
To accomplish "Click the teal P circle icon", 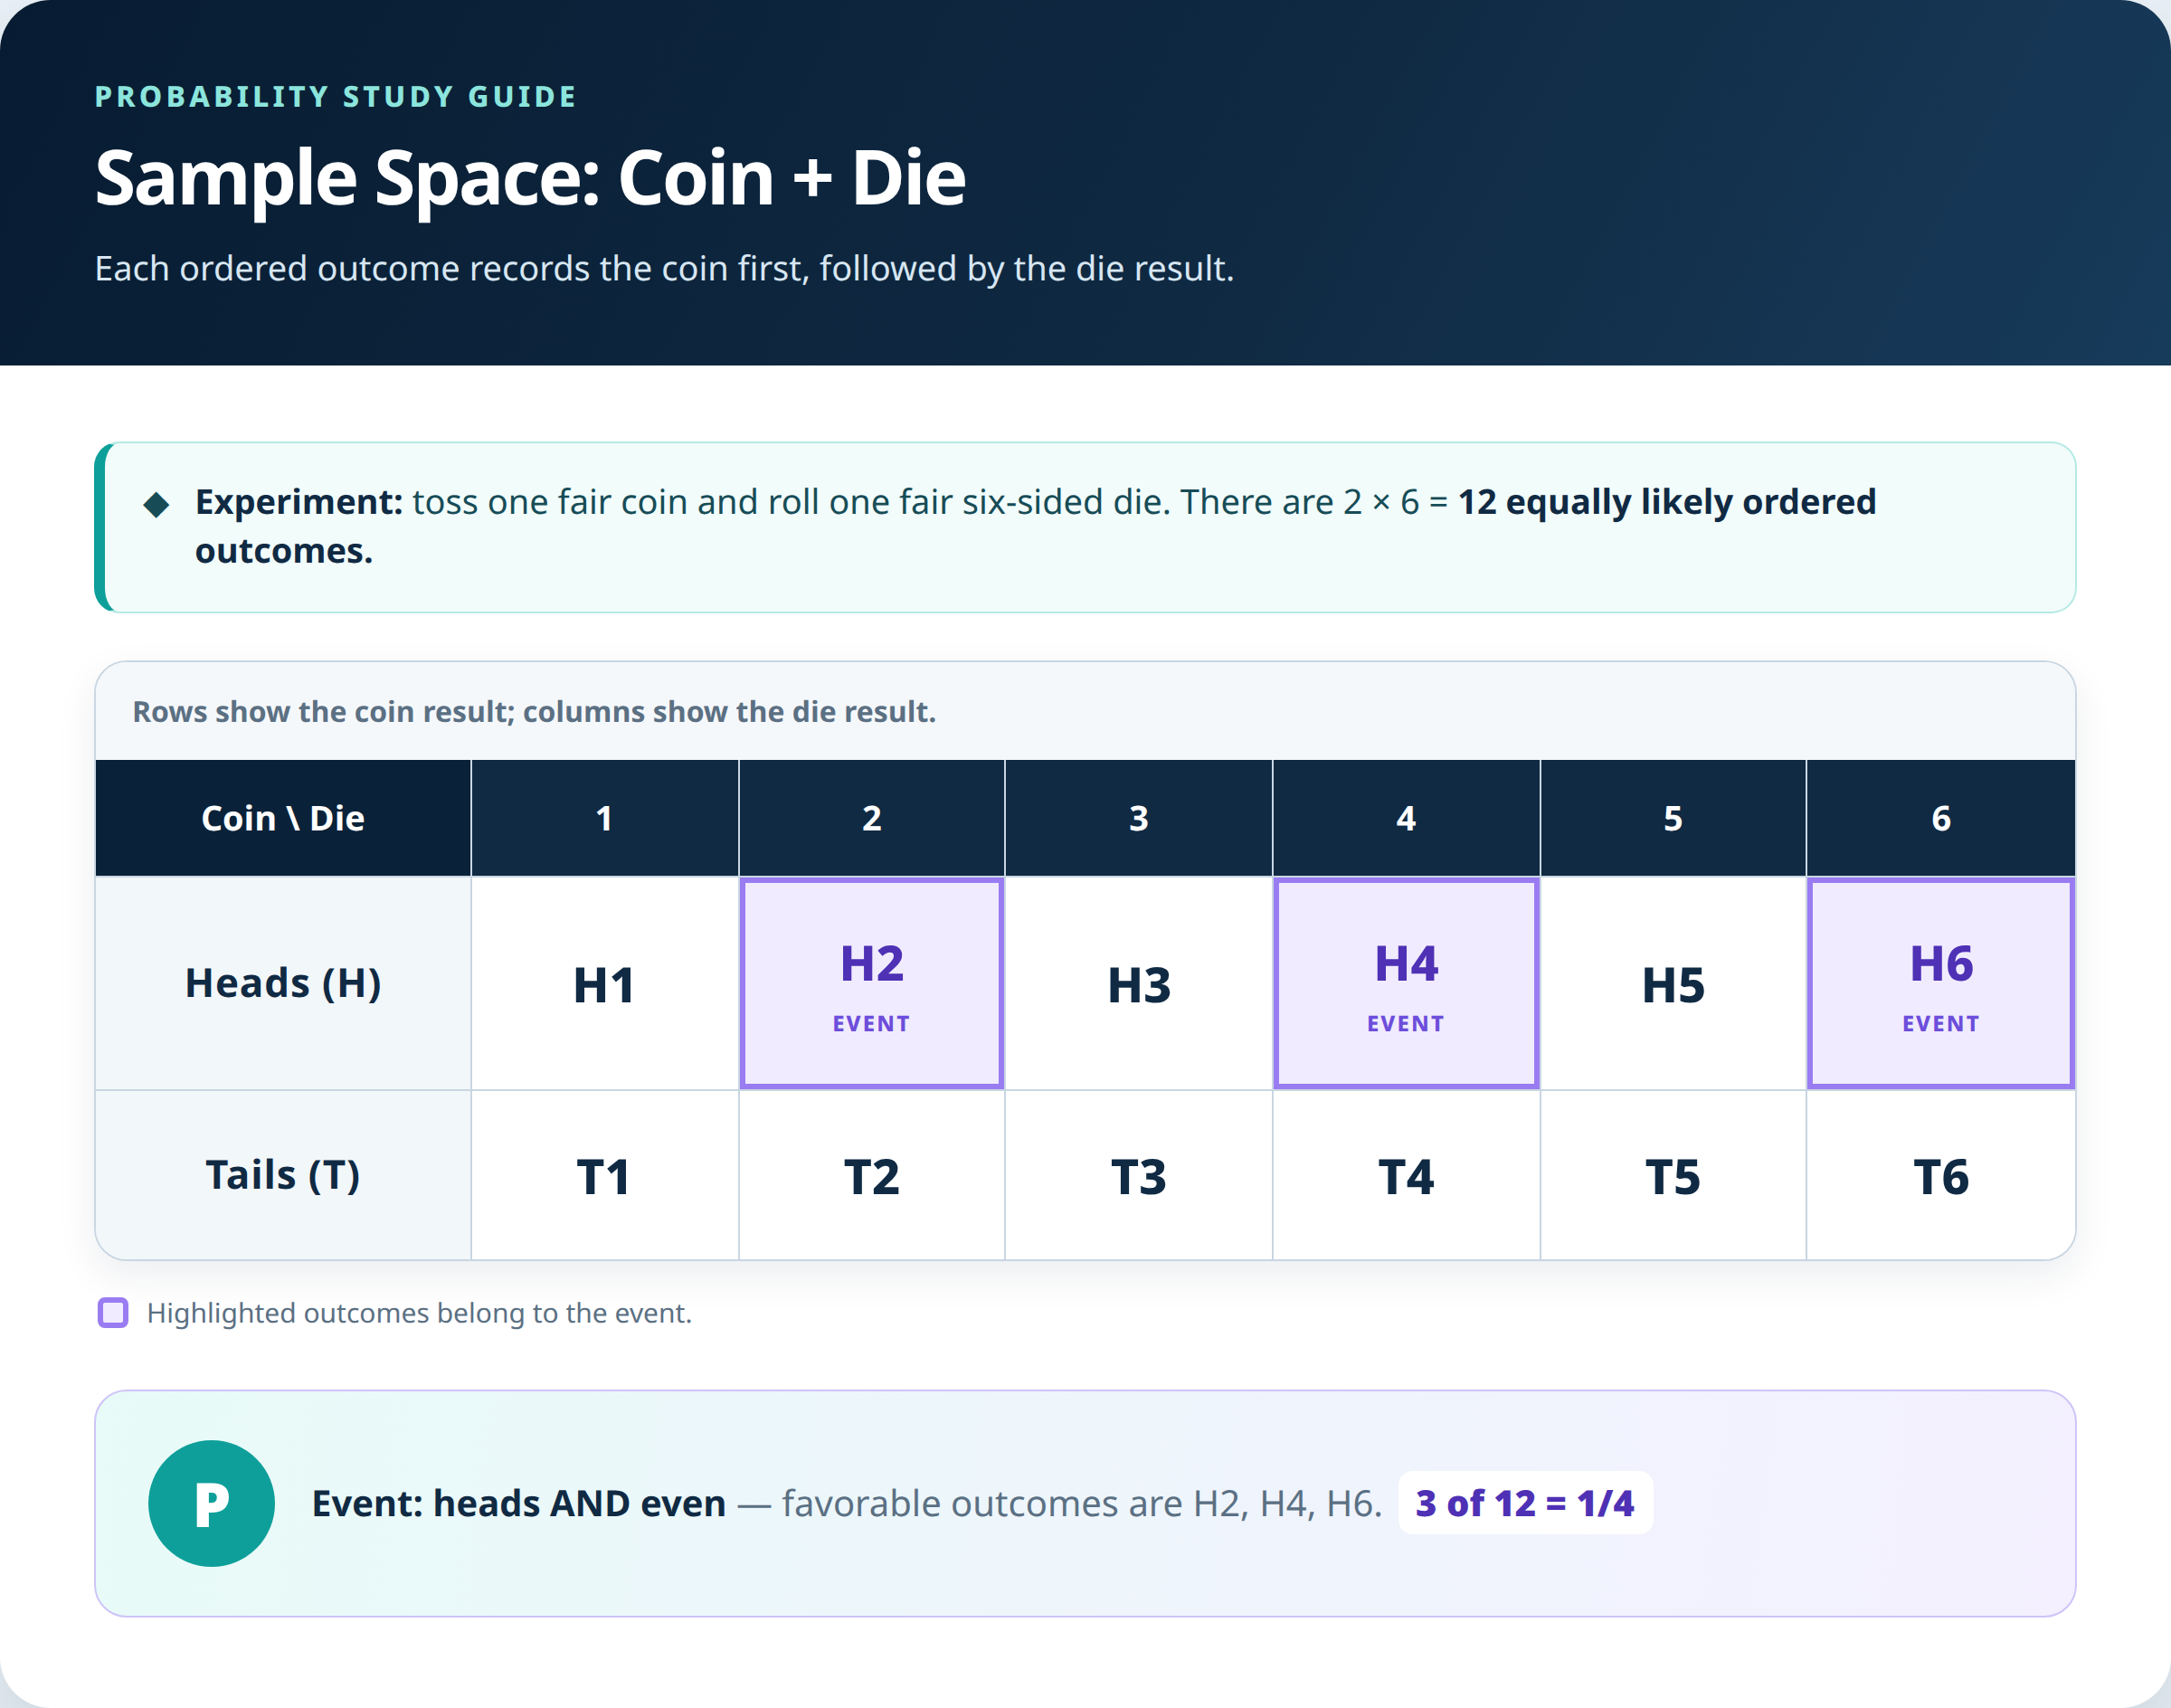I will pos(211,1503).
